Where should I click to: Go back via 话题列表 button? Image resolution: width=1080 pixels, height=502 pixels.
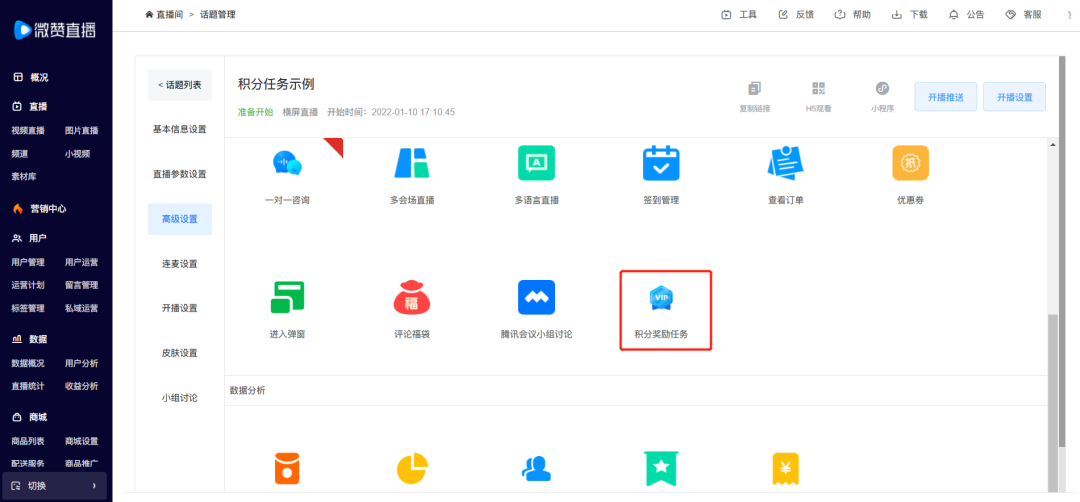pos(180,85)
